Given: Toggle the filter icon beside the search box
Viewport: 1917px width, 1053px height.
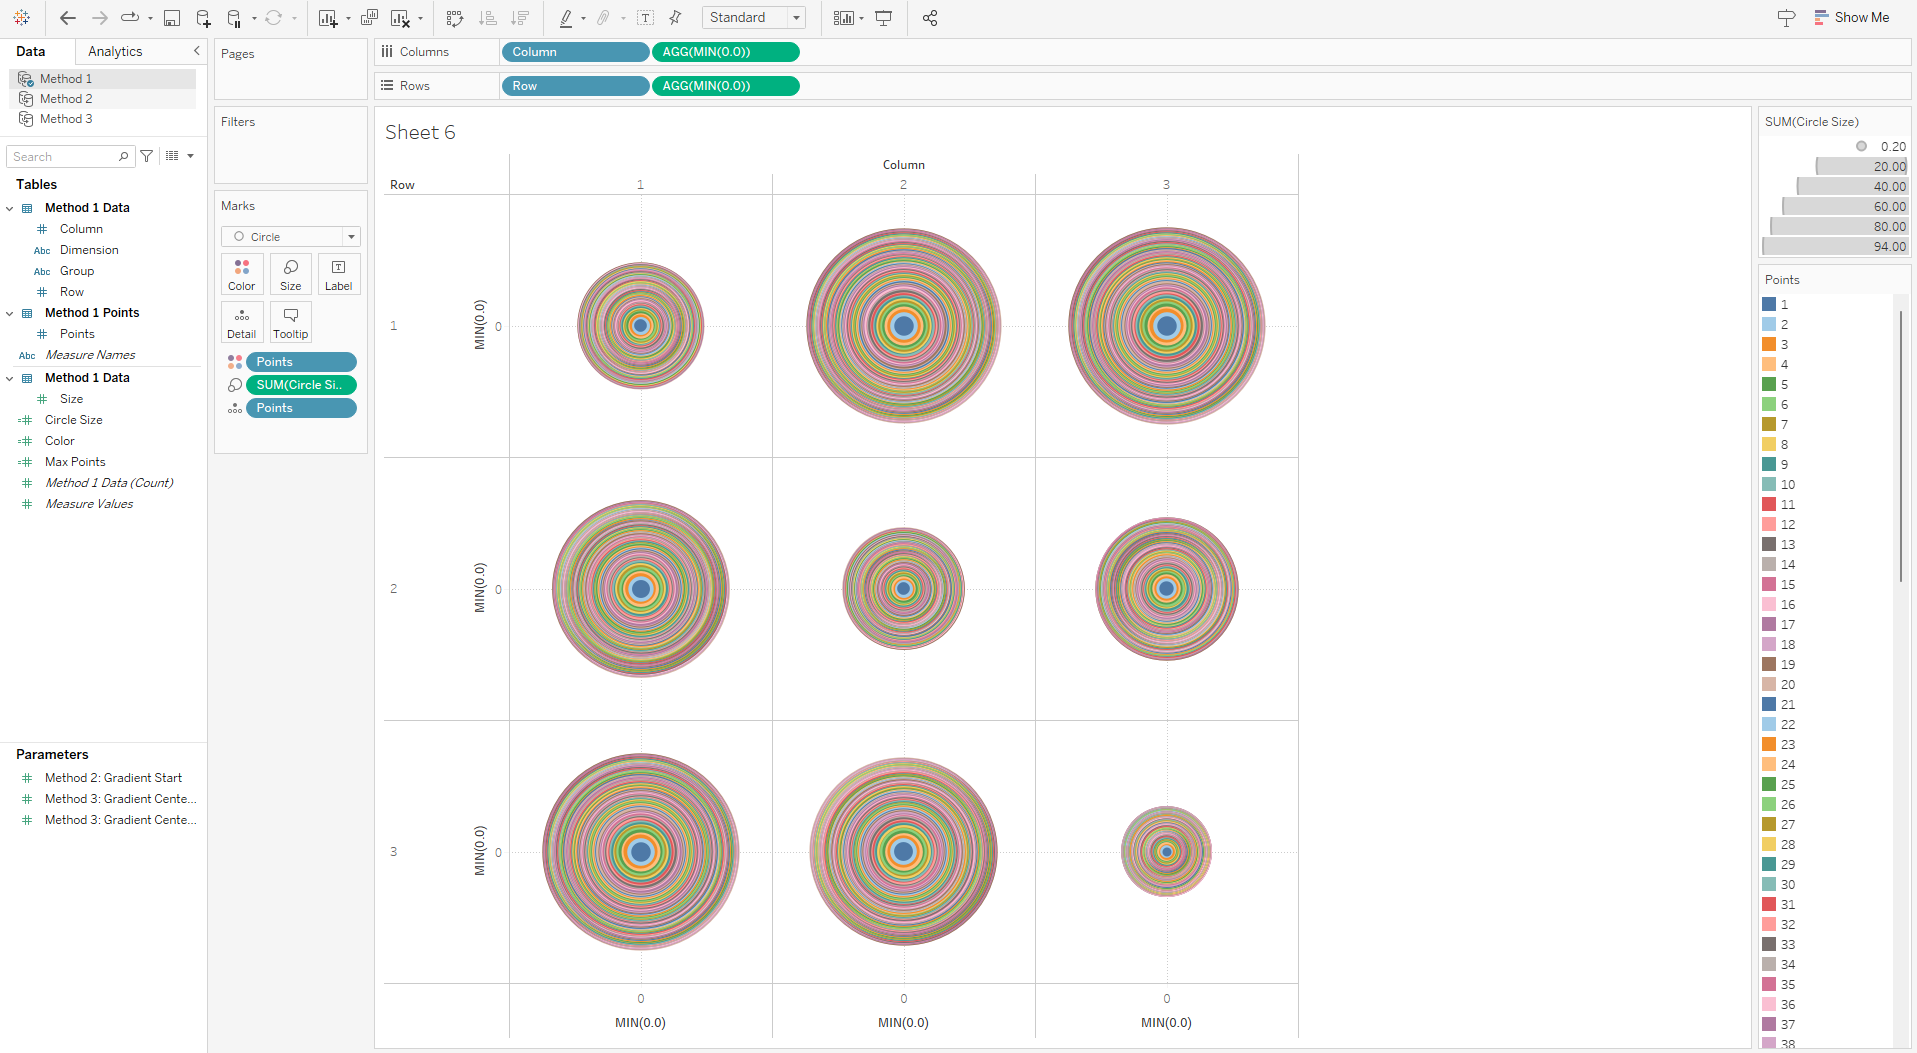Looking at the screenshot, I should 146,156.
